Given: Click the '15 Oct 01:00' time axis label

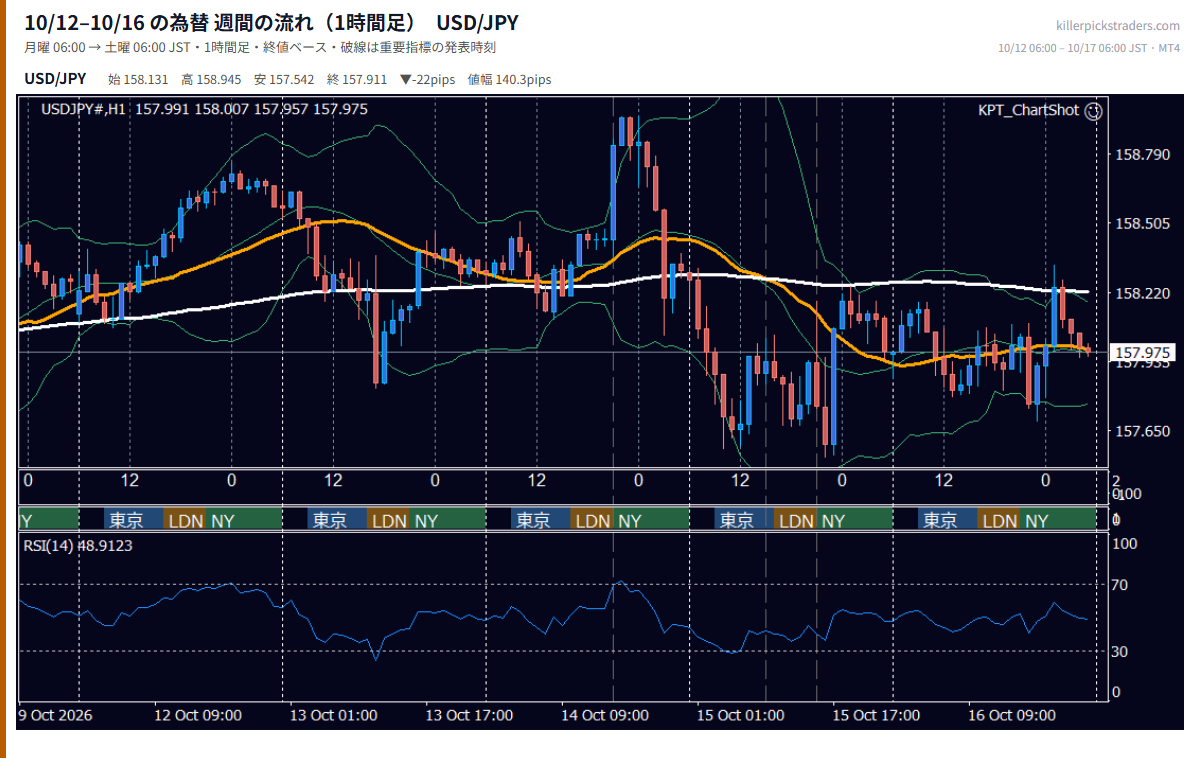Looking at the screenshot, I should point(741,715).
